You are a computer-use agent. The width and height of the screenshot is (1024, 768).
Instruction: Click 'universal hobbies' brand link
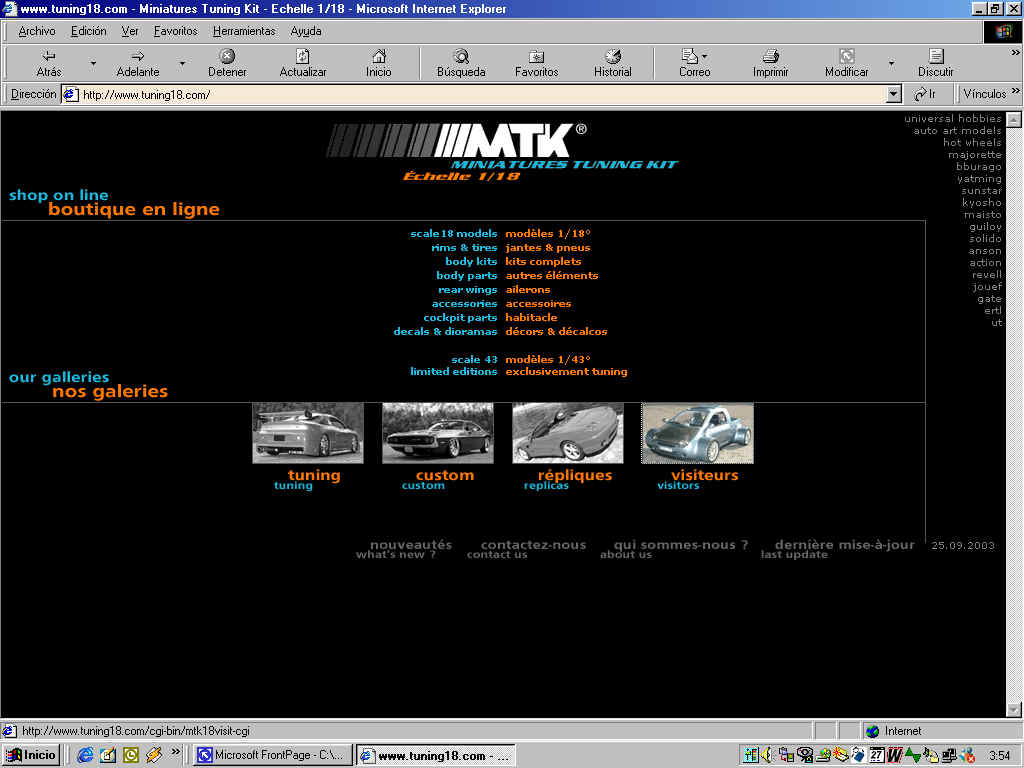(x=952, y=118)
